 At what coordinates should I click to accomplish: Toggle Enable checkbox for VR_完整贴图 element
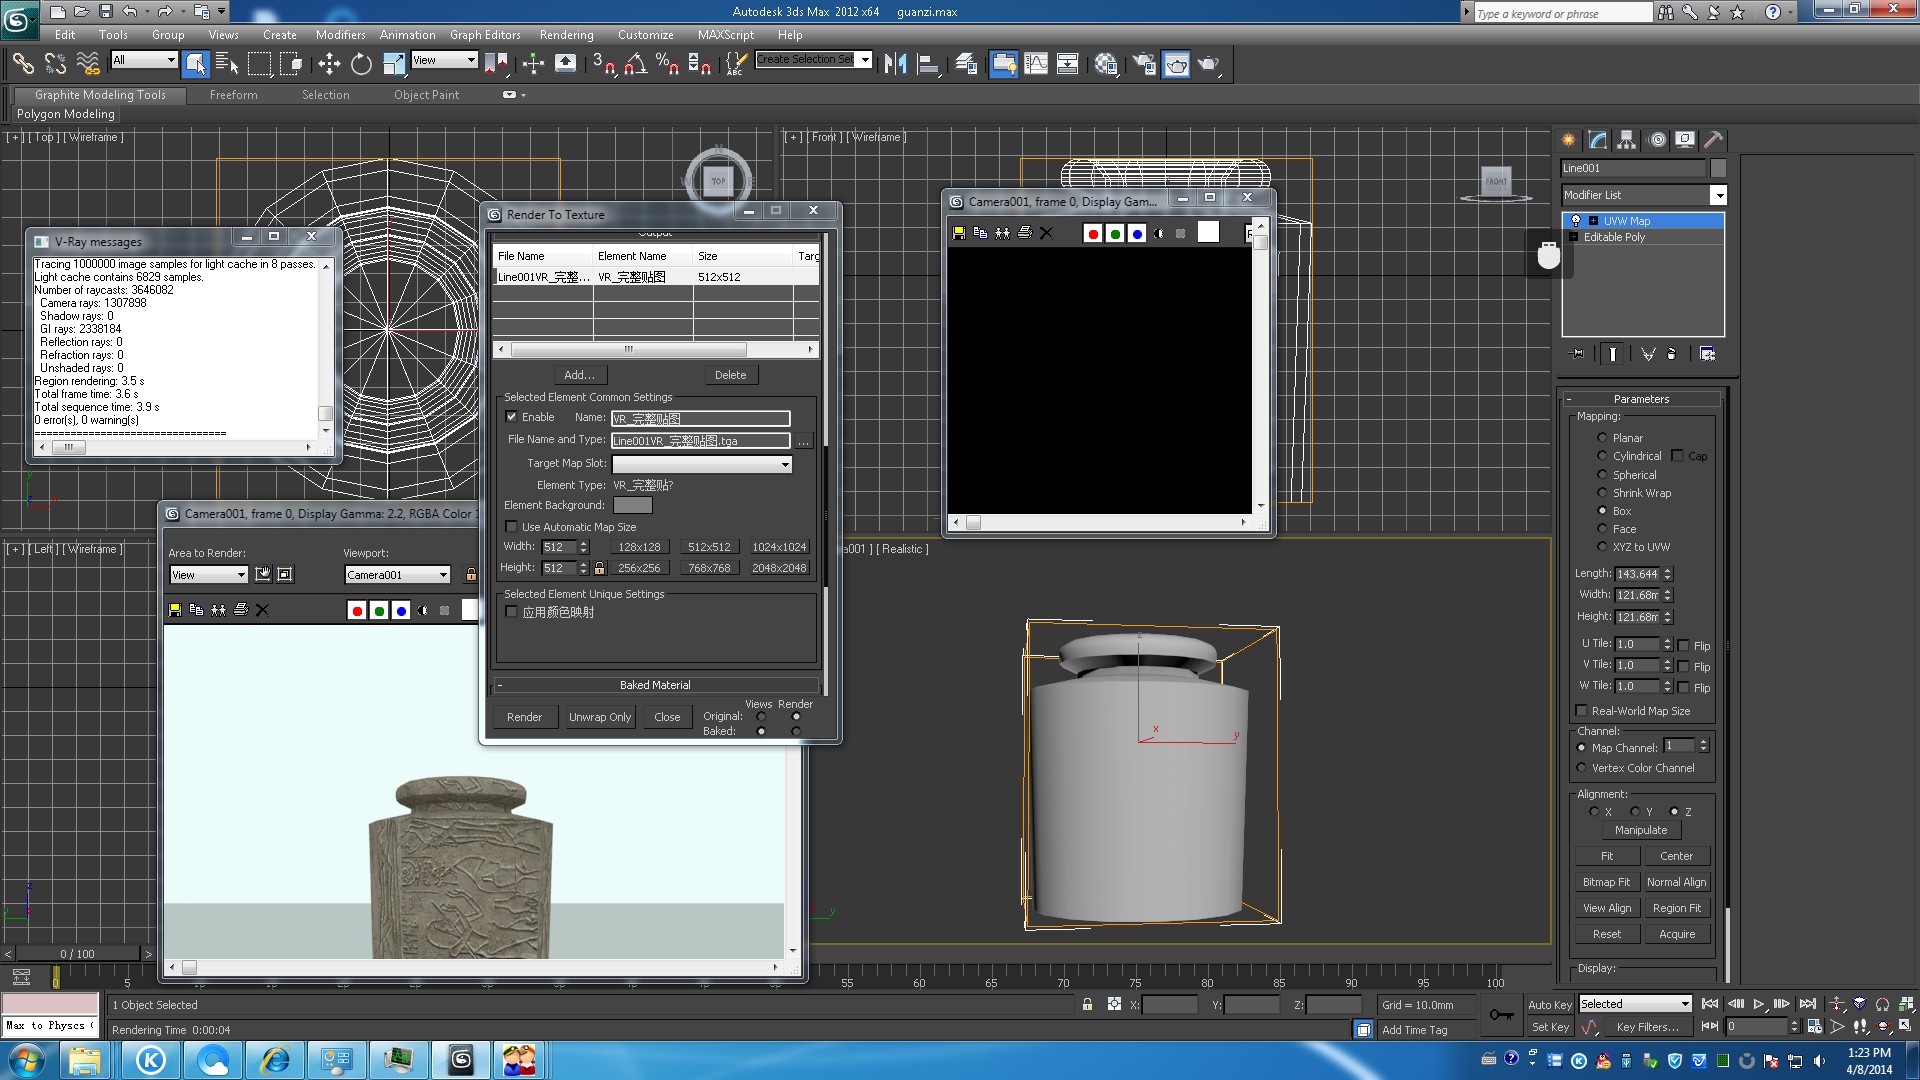[512, 417]
